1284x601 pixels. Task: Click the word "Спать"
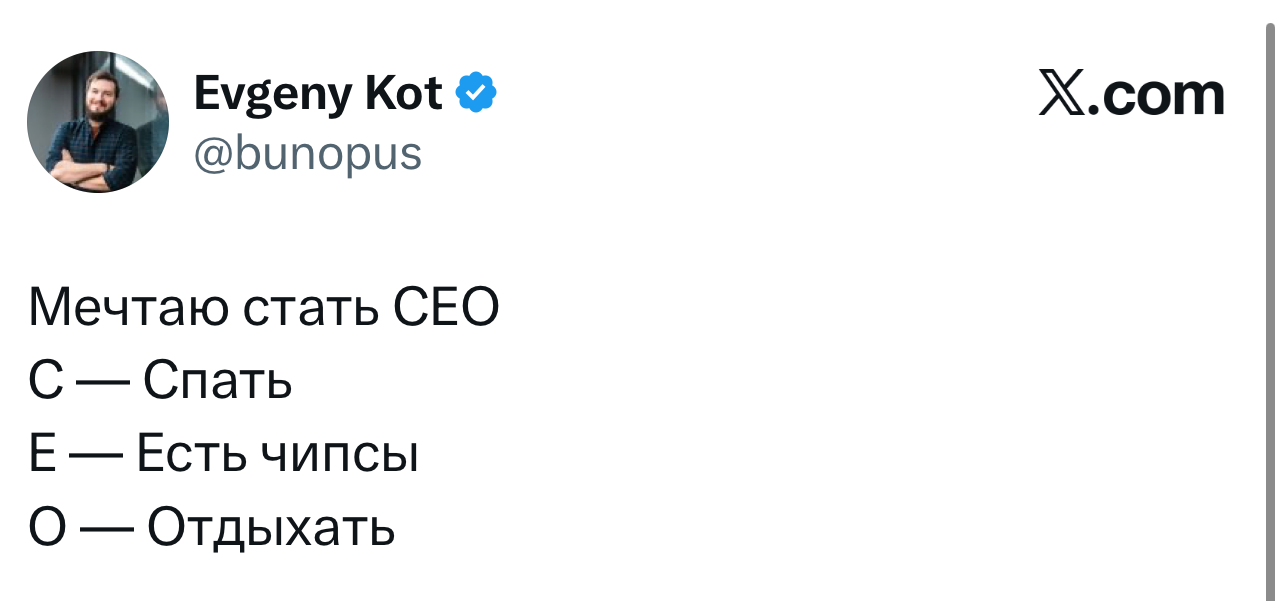pos(218,381)
